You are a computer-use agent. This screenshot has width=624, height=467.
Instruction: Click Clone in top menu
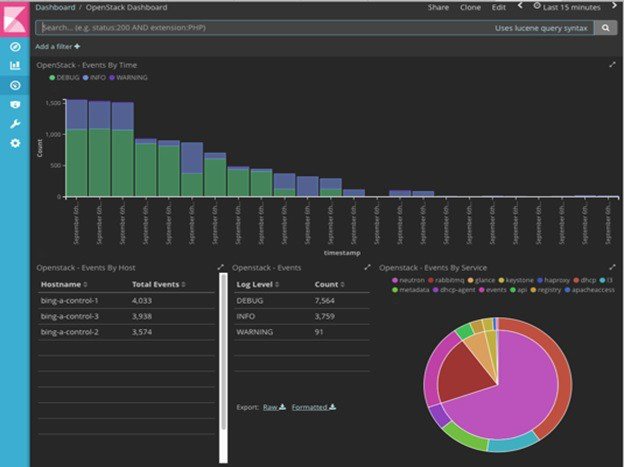[470, 8]
